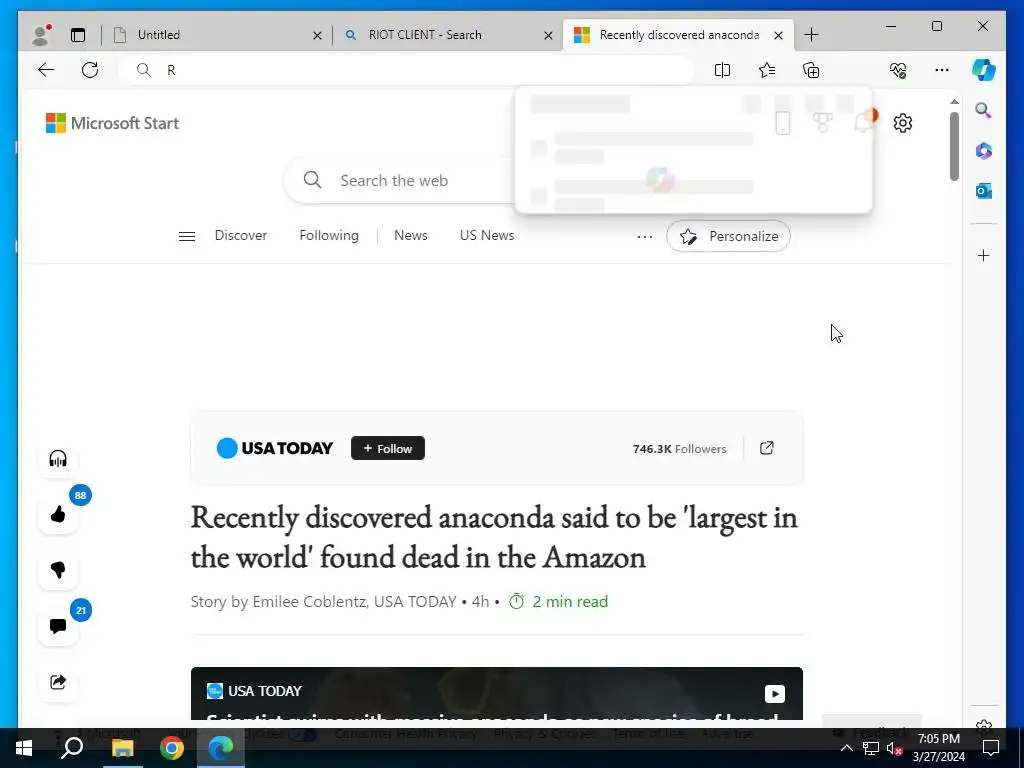The width and height of the screenshot is (1024, 768).
Task: Open Microsoft Start settings gear
Action: (903, 123)
